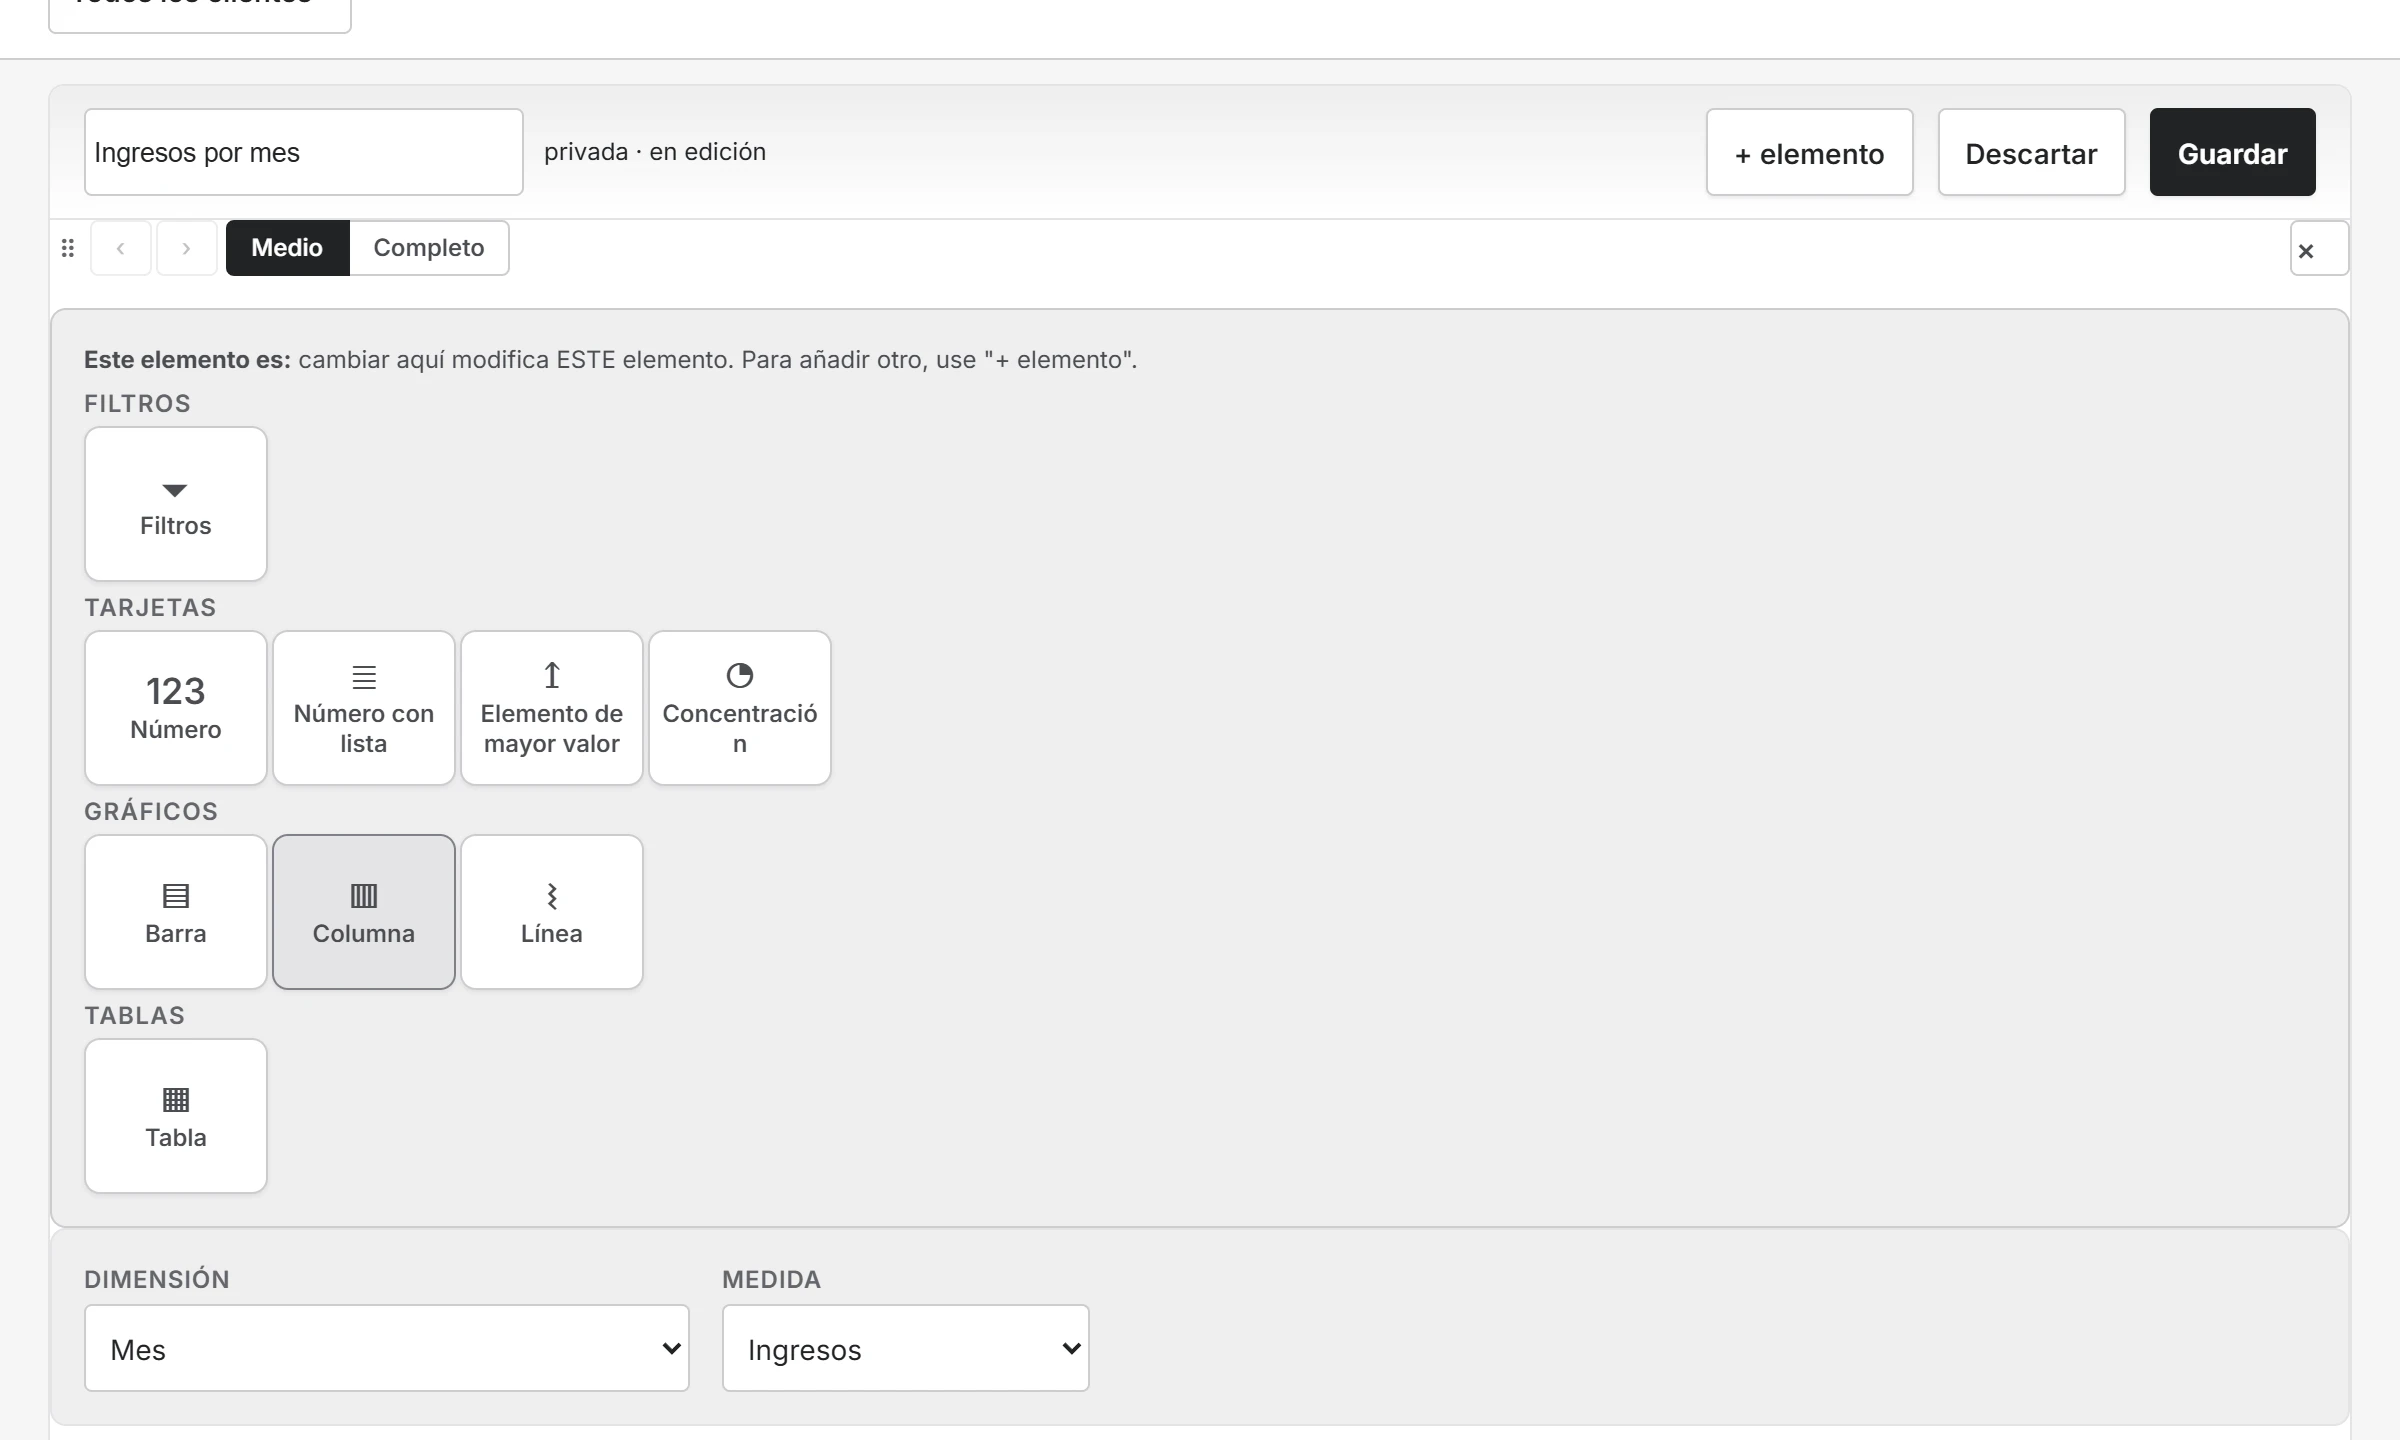Click the TARJETAS section heading
Screen dimensions: 2400x1440
pyautogui.click(x=150, y=607)
